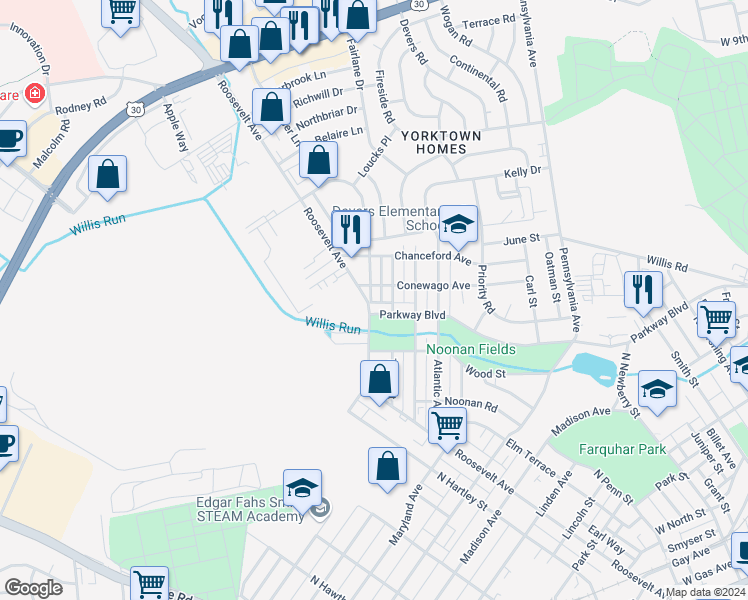Click the Malcolm Rd label

point(52,144)
